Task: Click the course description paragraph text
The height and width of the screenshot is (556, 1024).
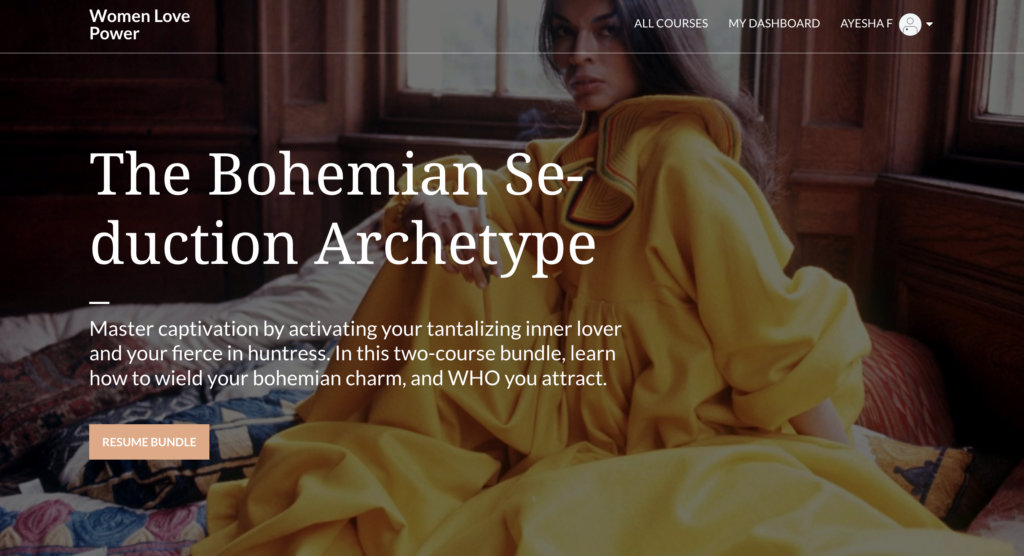Action: 356,353
